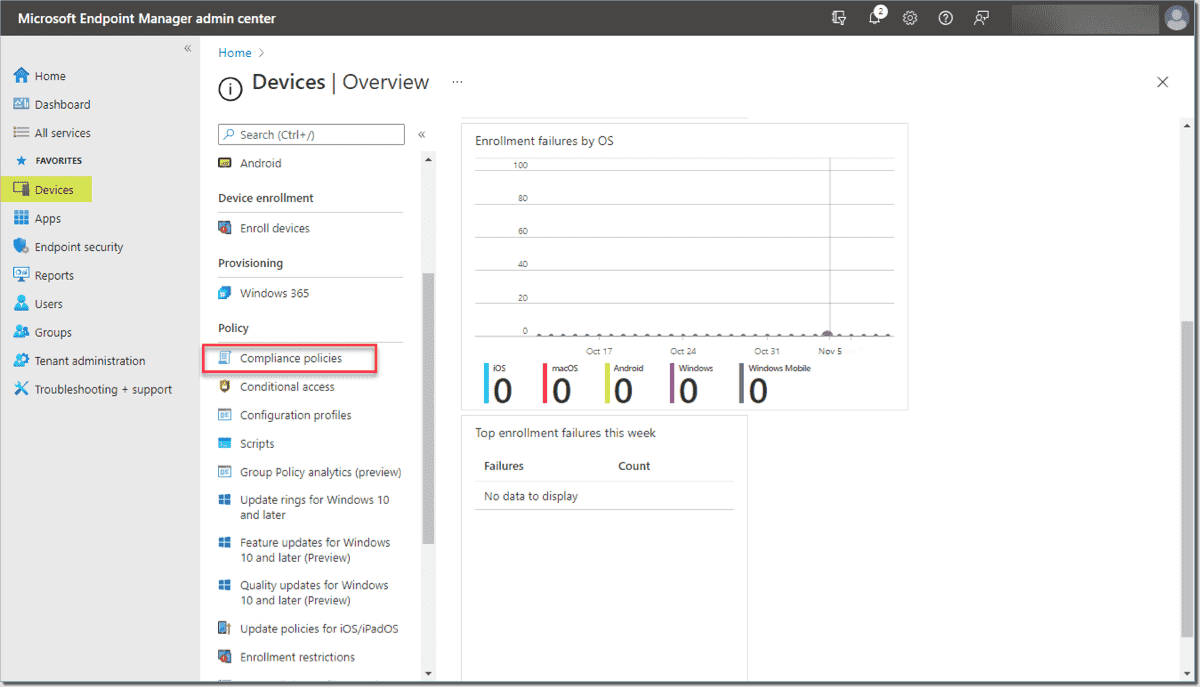Viewport: 1200px width, 687px height.
Task: Select All services label in navigation
Action: (62, 133)
